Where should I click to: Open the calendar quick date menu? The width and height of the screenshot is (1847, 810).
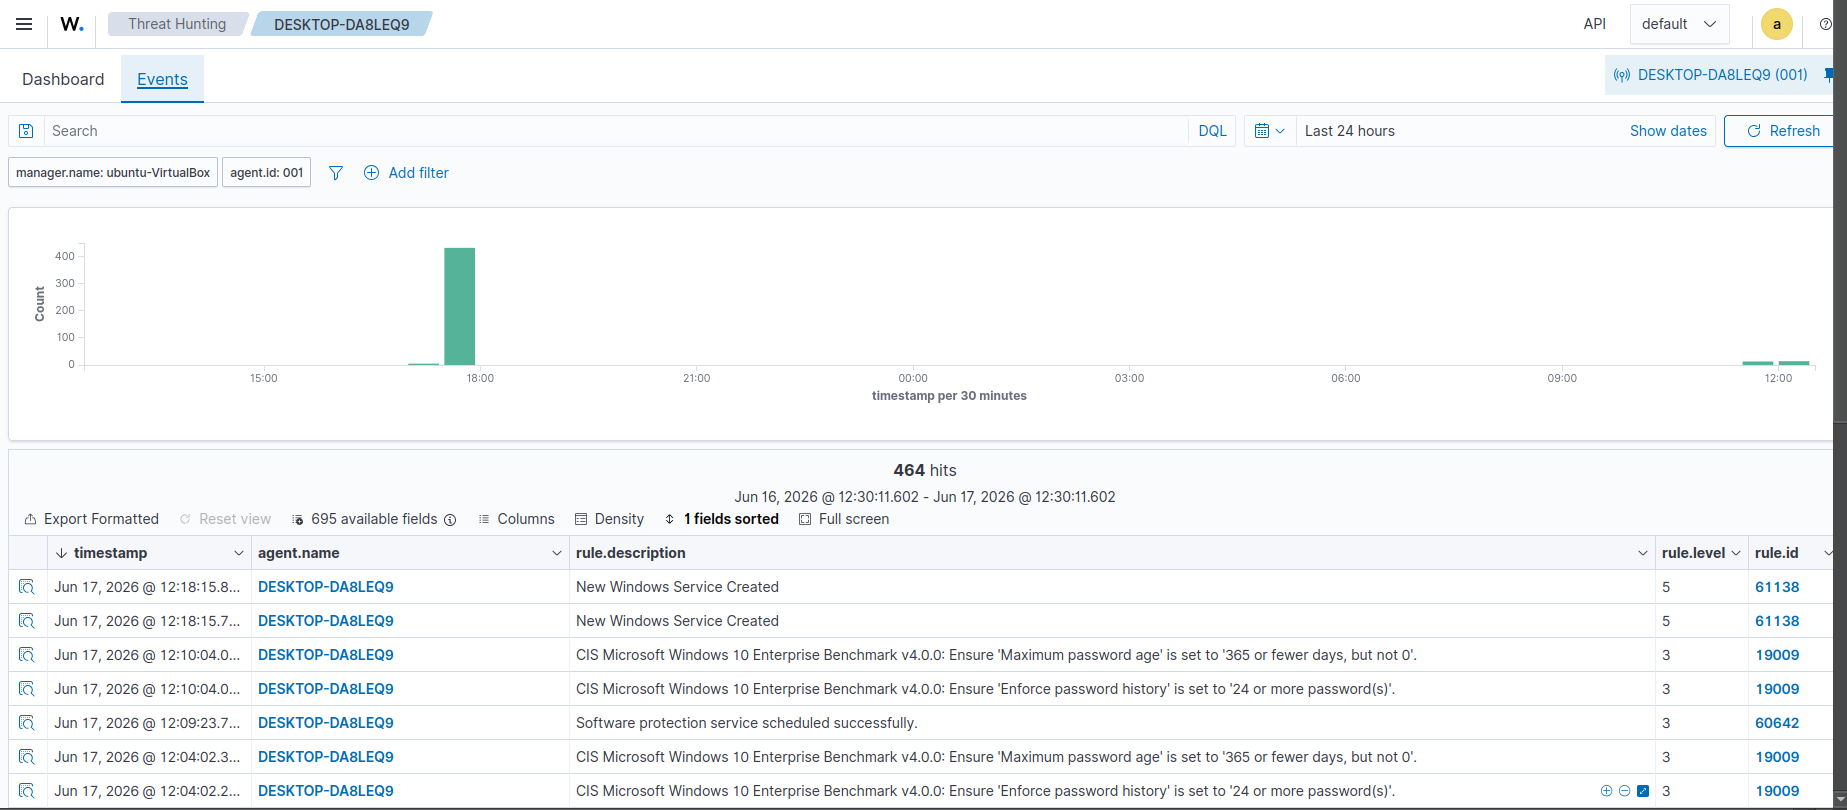(1270, 131)
